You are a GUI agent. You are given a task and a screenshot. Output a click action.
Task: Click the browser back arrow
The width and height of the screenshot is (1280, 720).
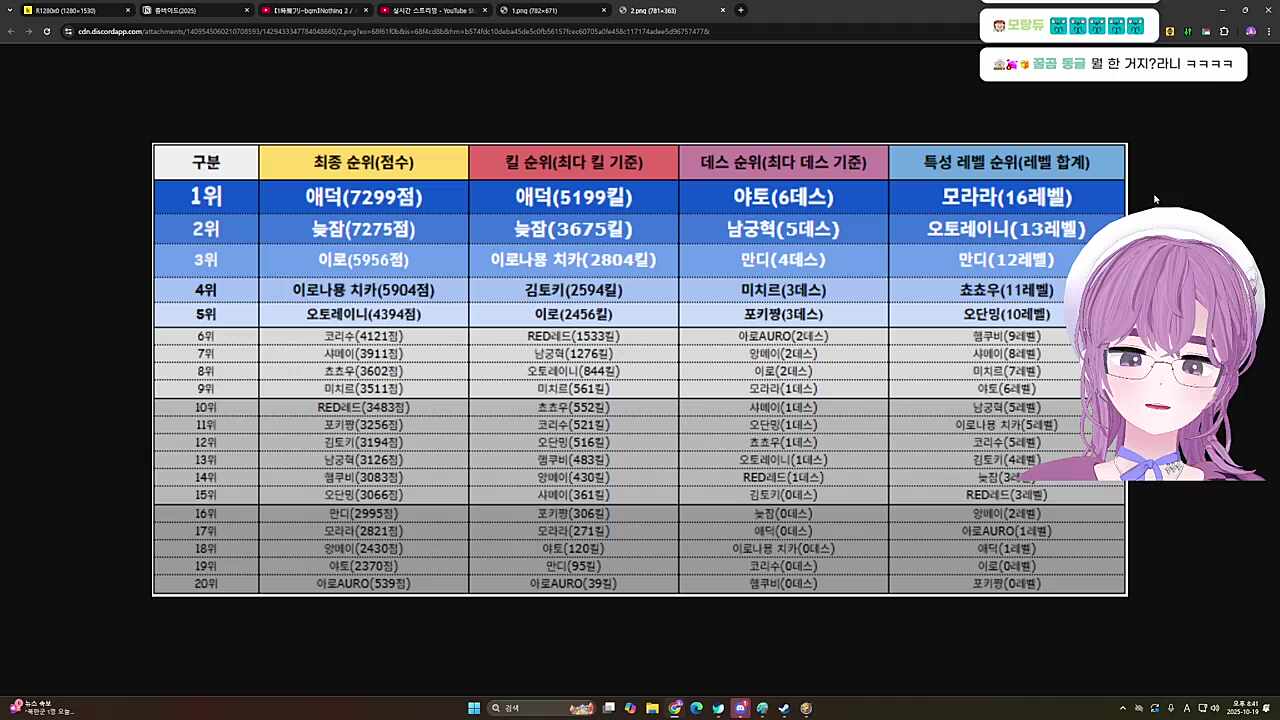tap(10, 31)
